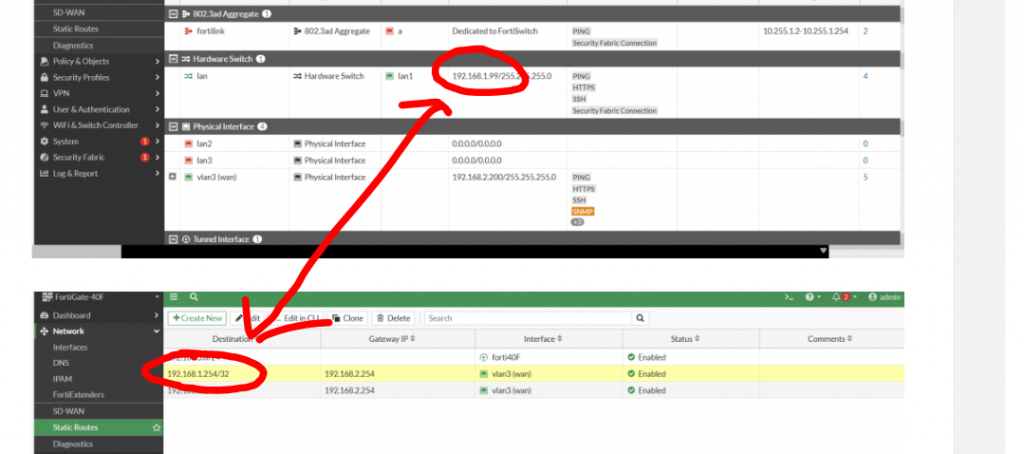Open the admin user menu

click(x=885, y=297)
